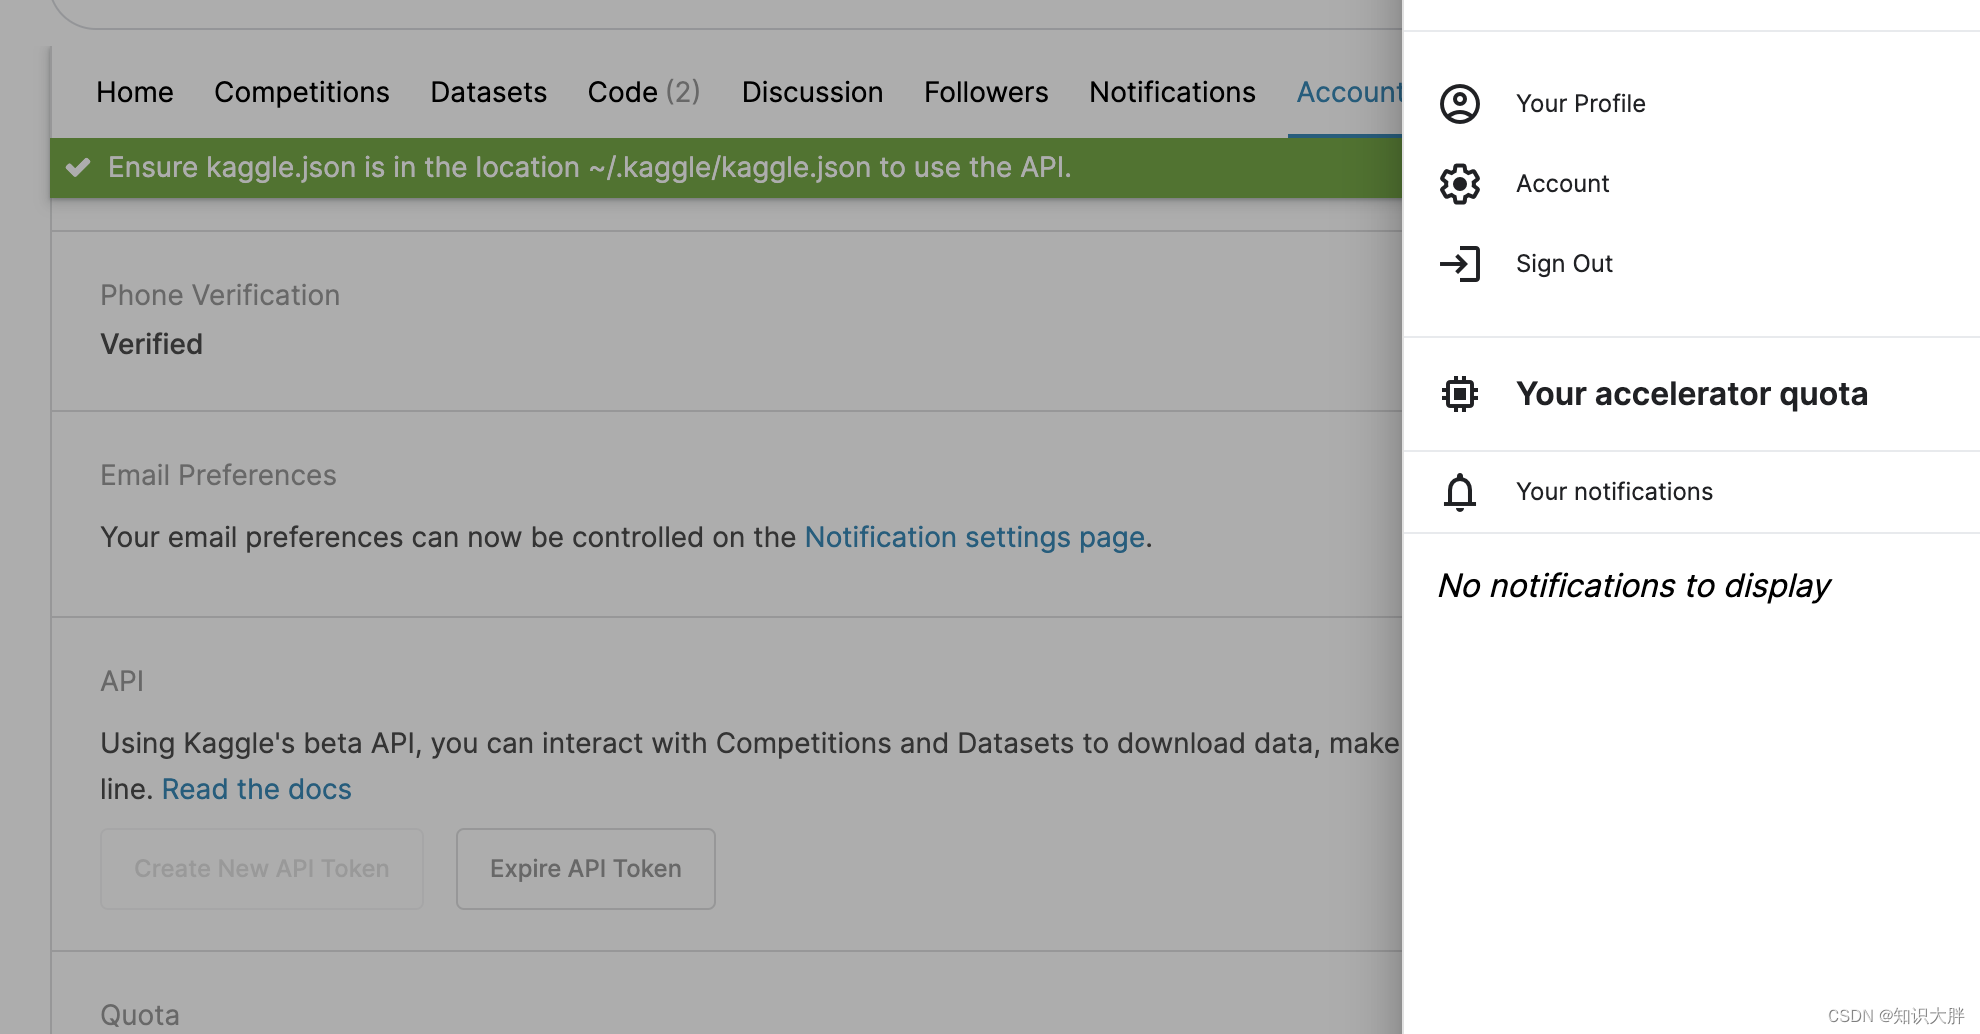Switch to the Notifications tab
This screenshot has height=1034, width=1980.
pos(1172,92)
